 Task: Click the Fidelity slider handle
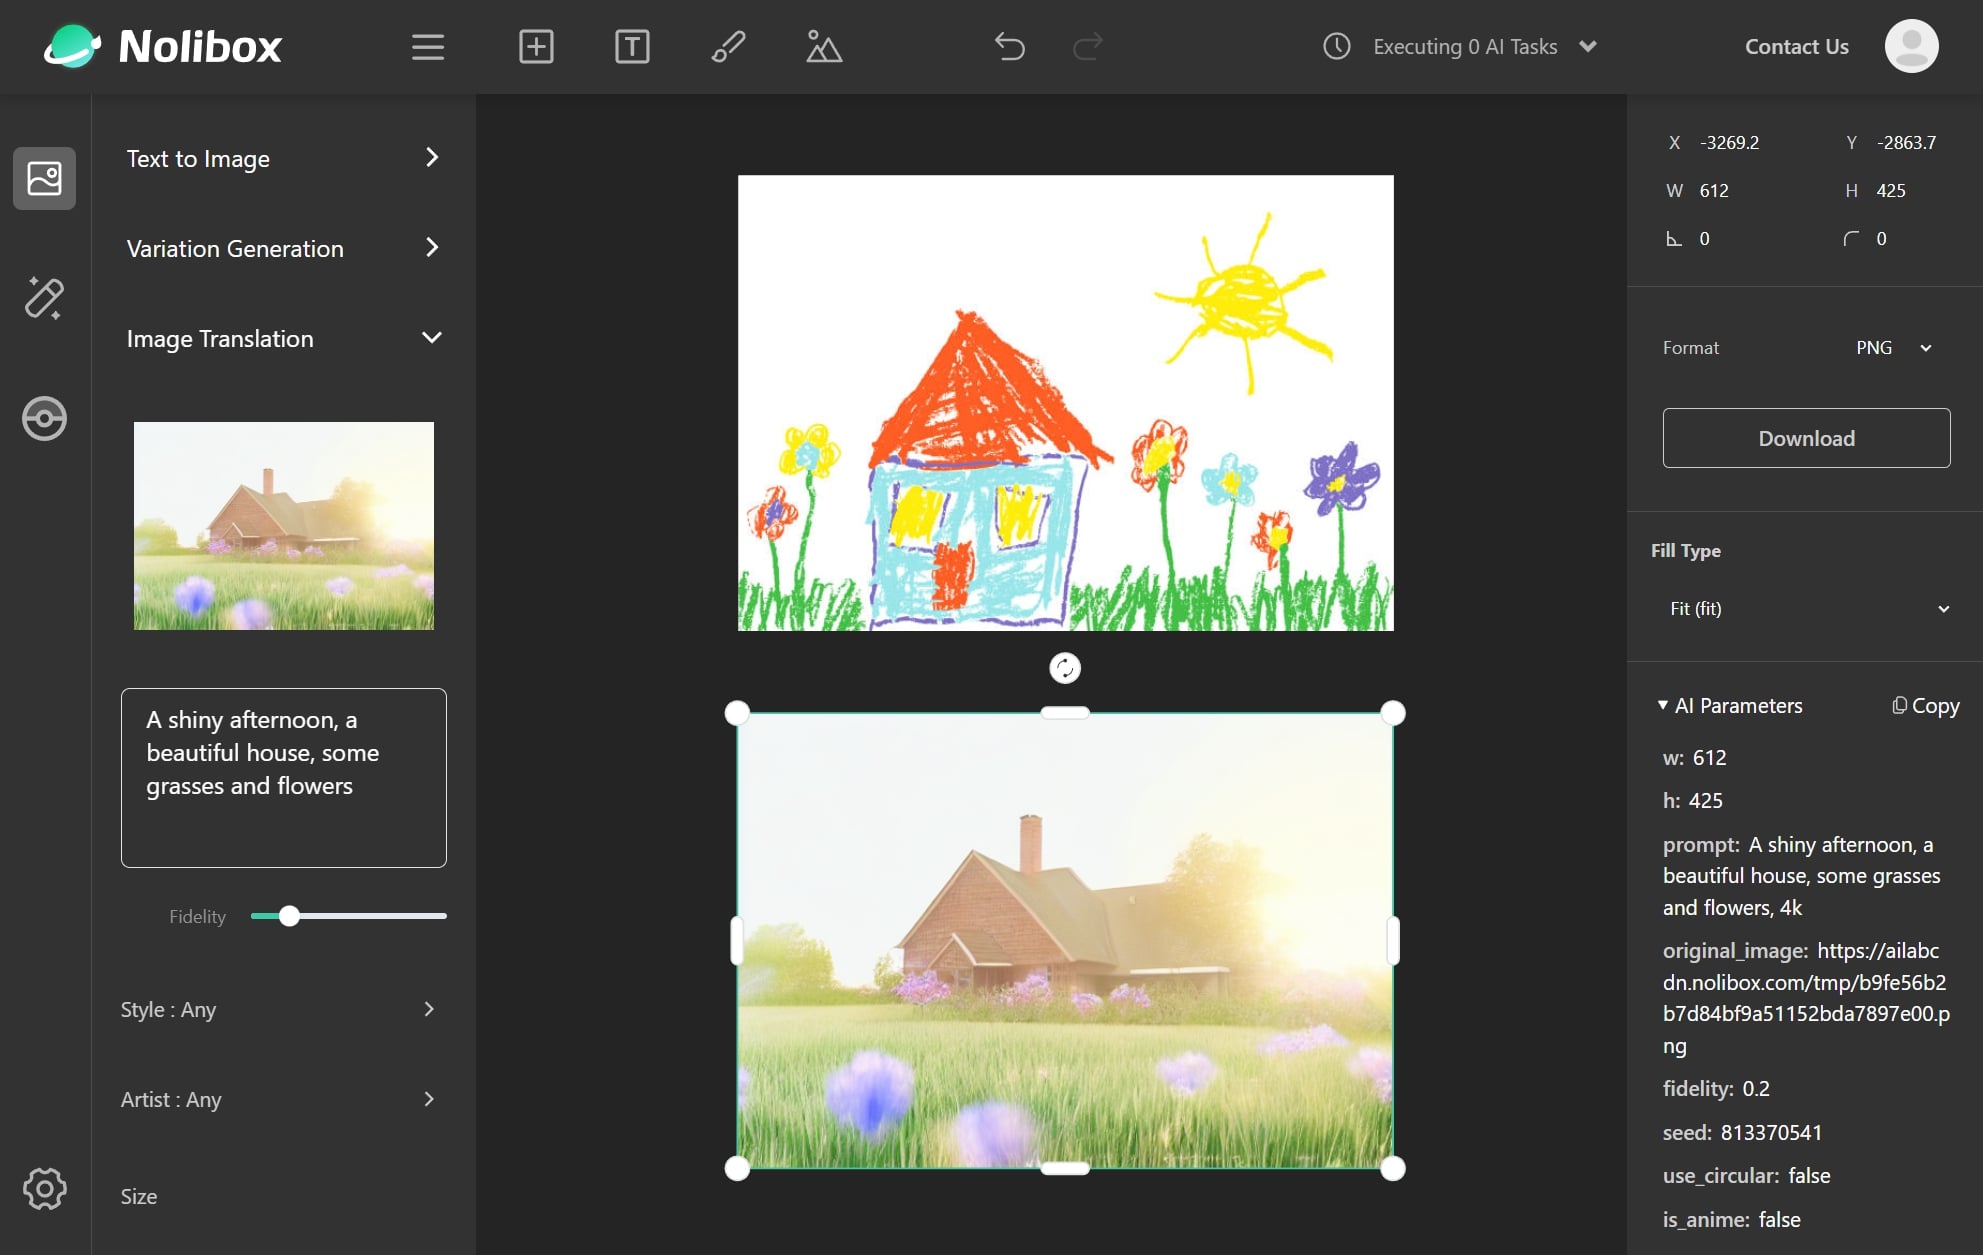pos(289,916)
